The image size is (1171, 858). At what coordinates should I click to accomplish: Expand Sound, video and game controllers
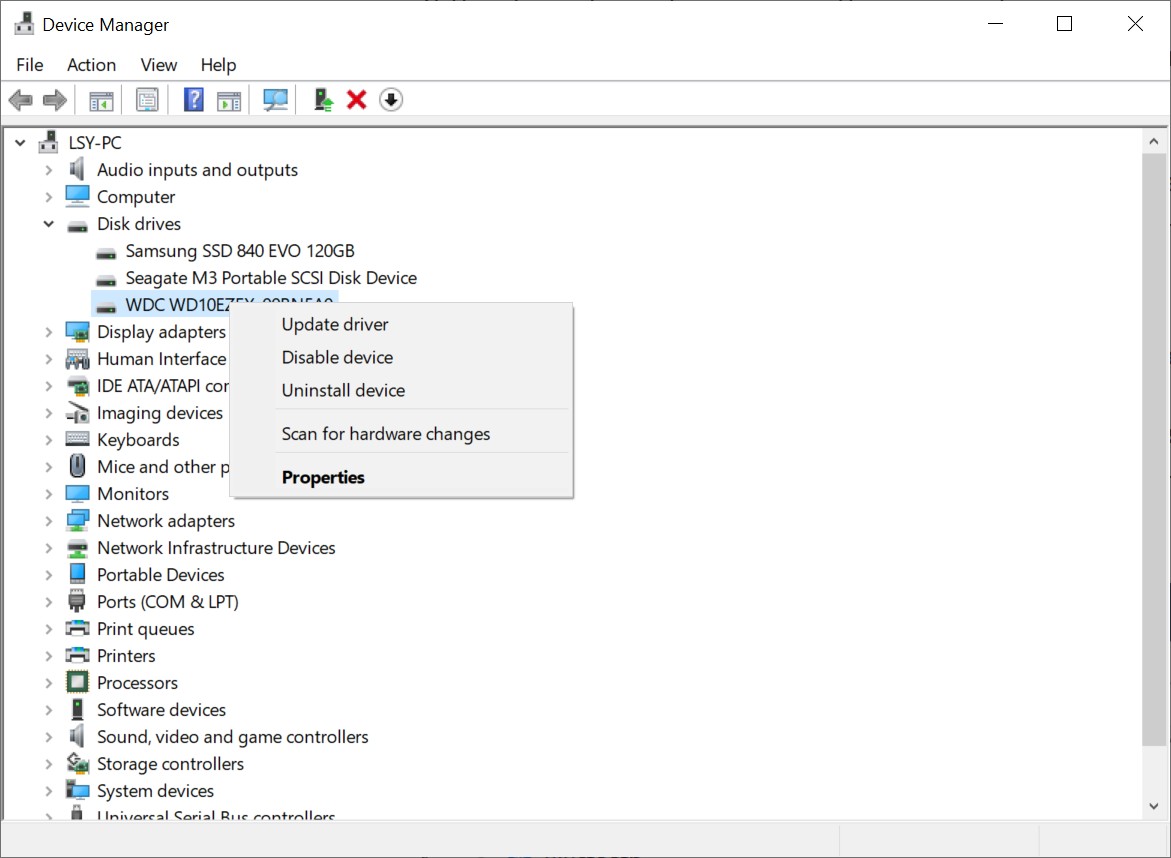pos(48,737)
